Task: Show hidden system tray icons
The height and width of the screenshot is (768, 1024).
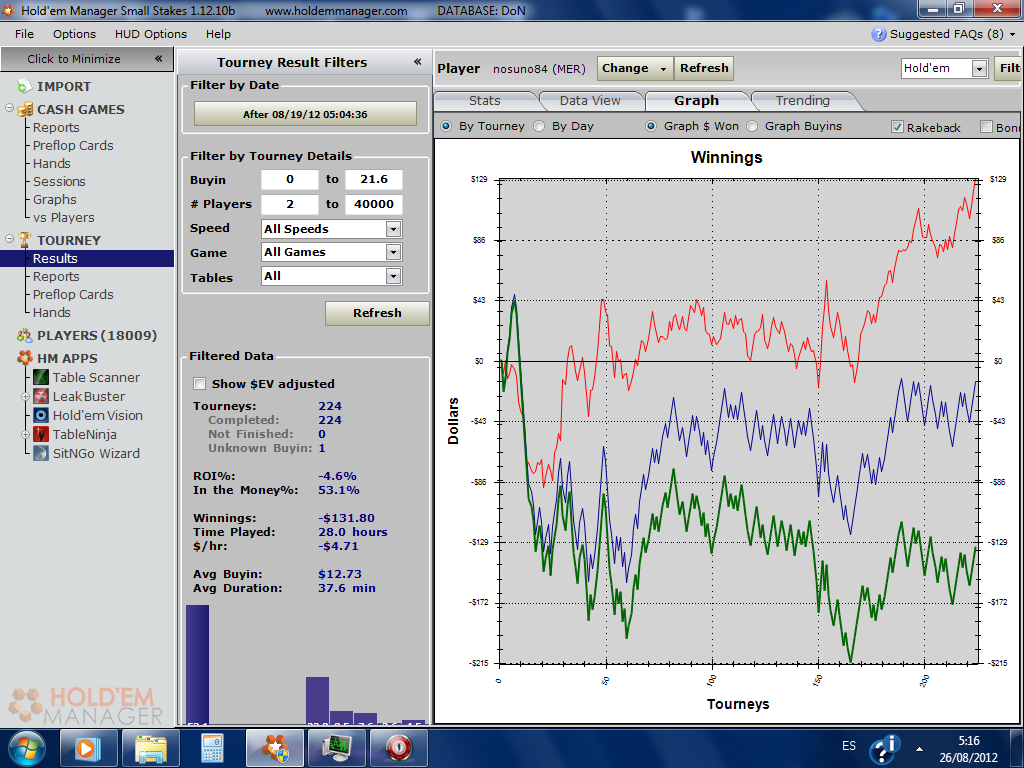Action: (920, 749)
